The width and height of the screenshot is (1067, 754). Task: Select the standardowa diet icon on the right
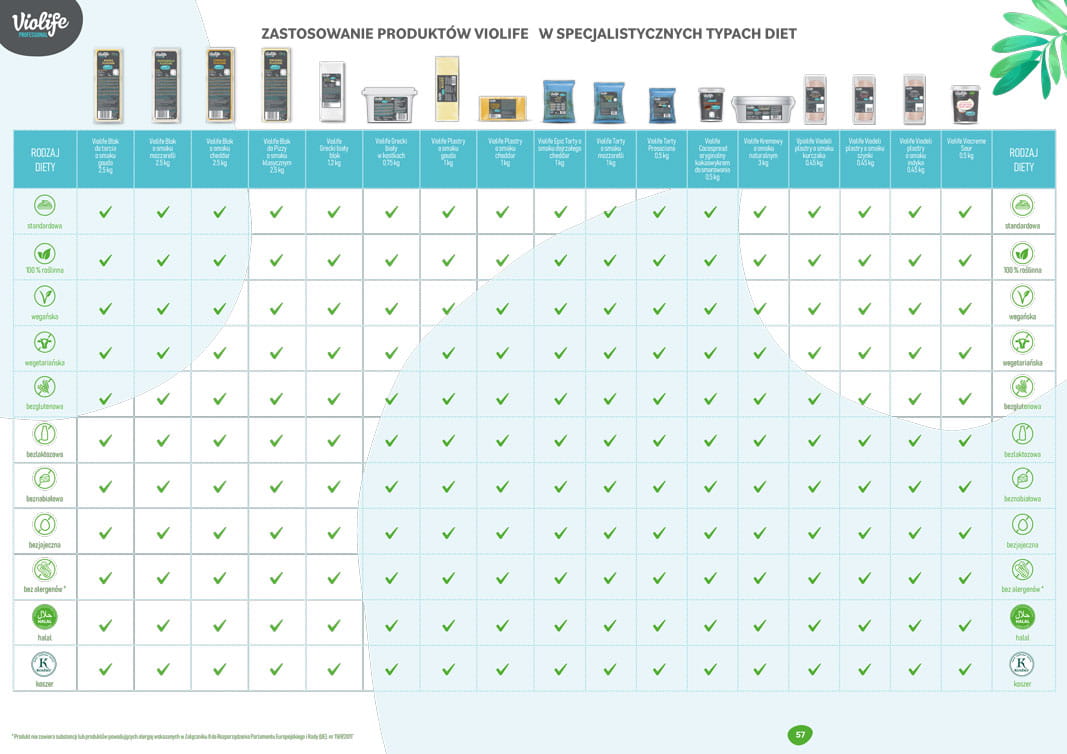[1022, 205]
